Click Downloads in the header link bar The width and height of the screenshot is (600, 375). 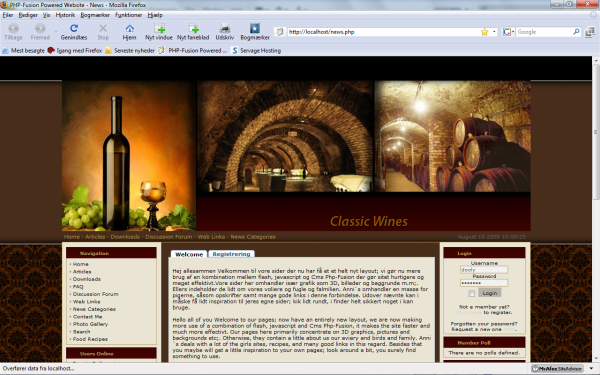coord(125,237)
